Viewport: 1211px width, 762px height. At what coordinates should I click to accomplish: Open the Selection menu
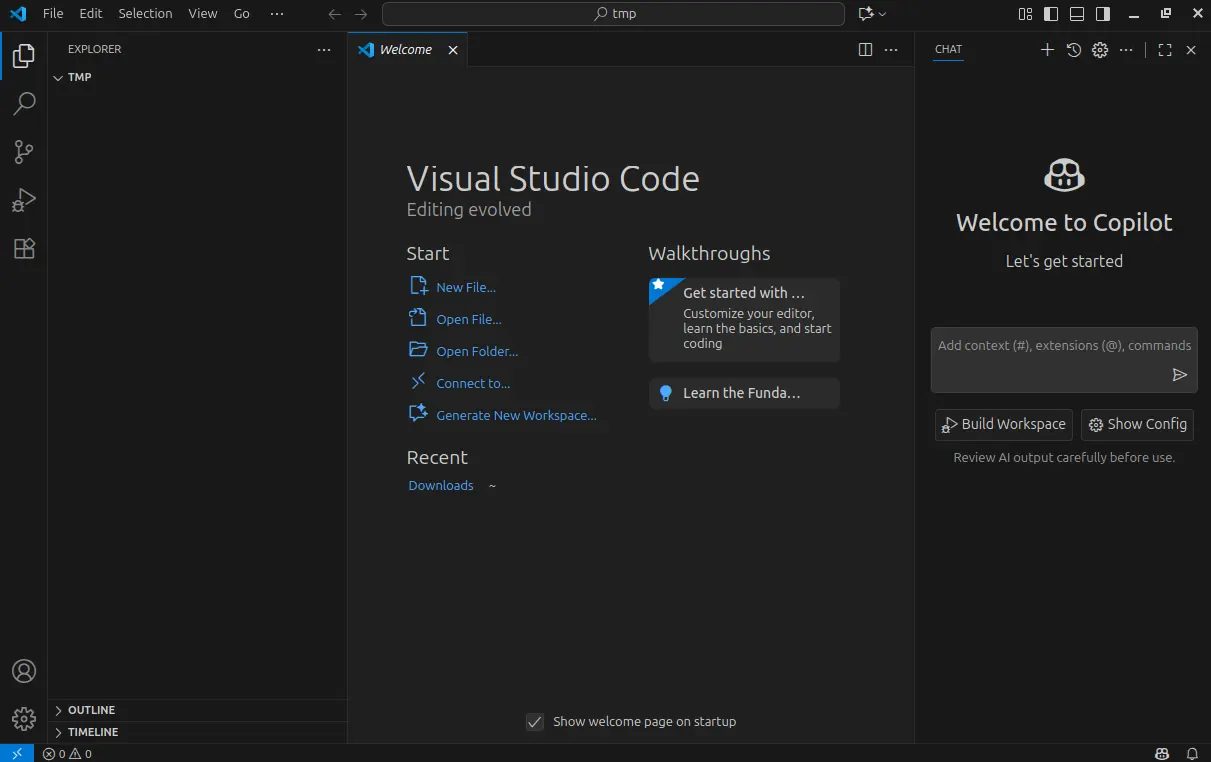(x=145, y=14)
